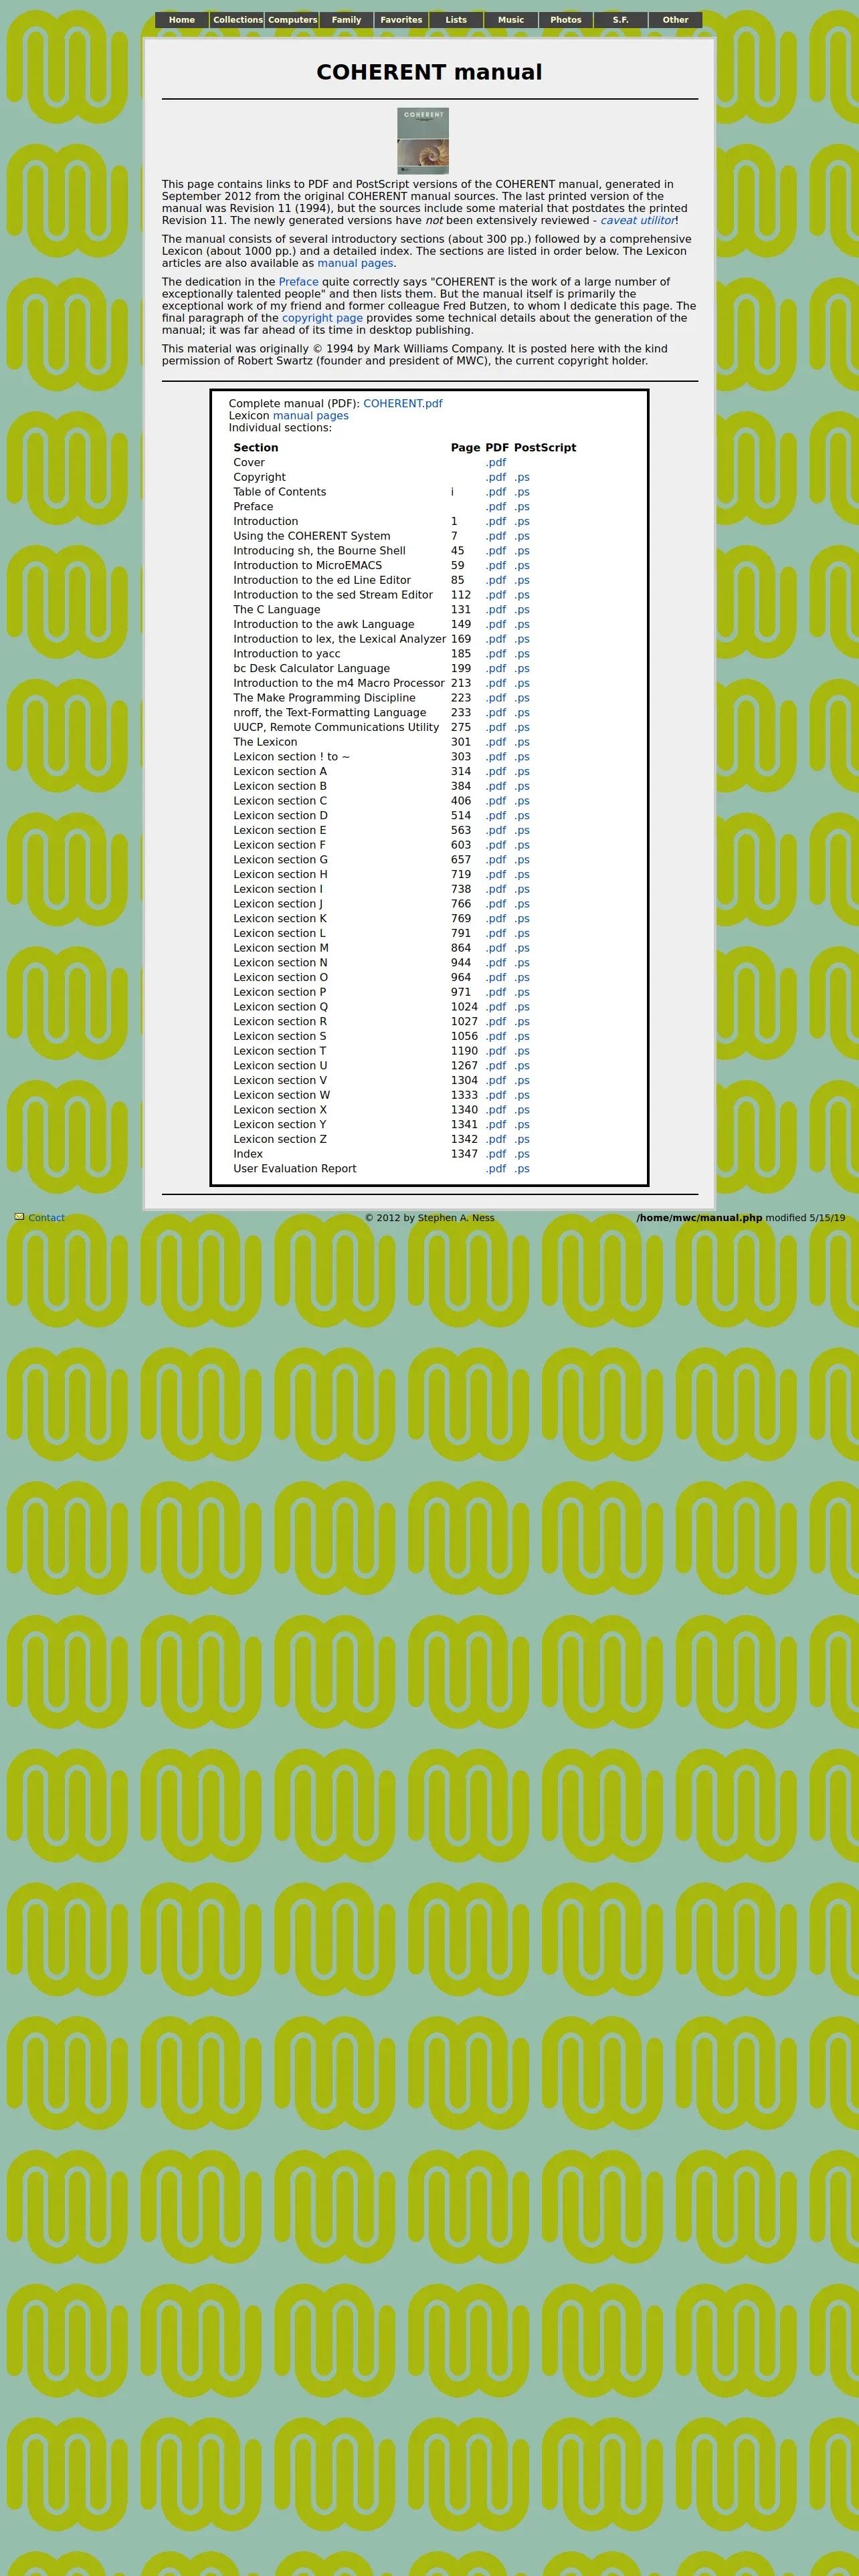Click the COHERENT manual cover thumbnail
Image resolution: width=859 pixels, height=2576 pixels.
coord(423,141)
